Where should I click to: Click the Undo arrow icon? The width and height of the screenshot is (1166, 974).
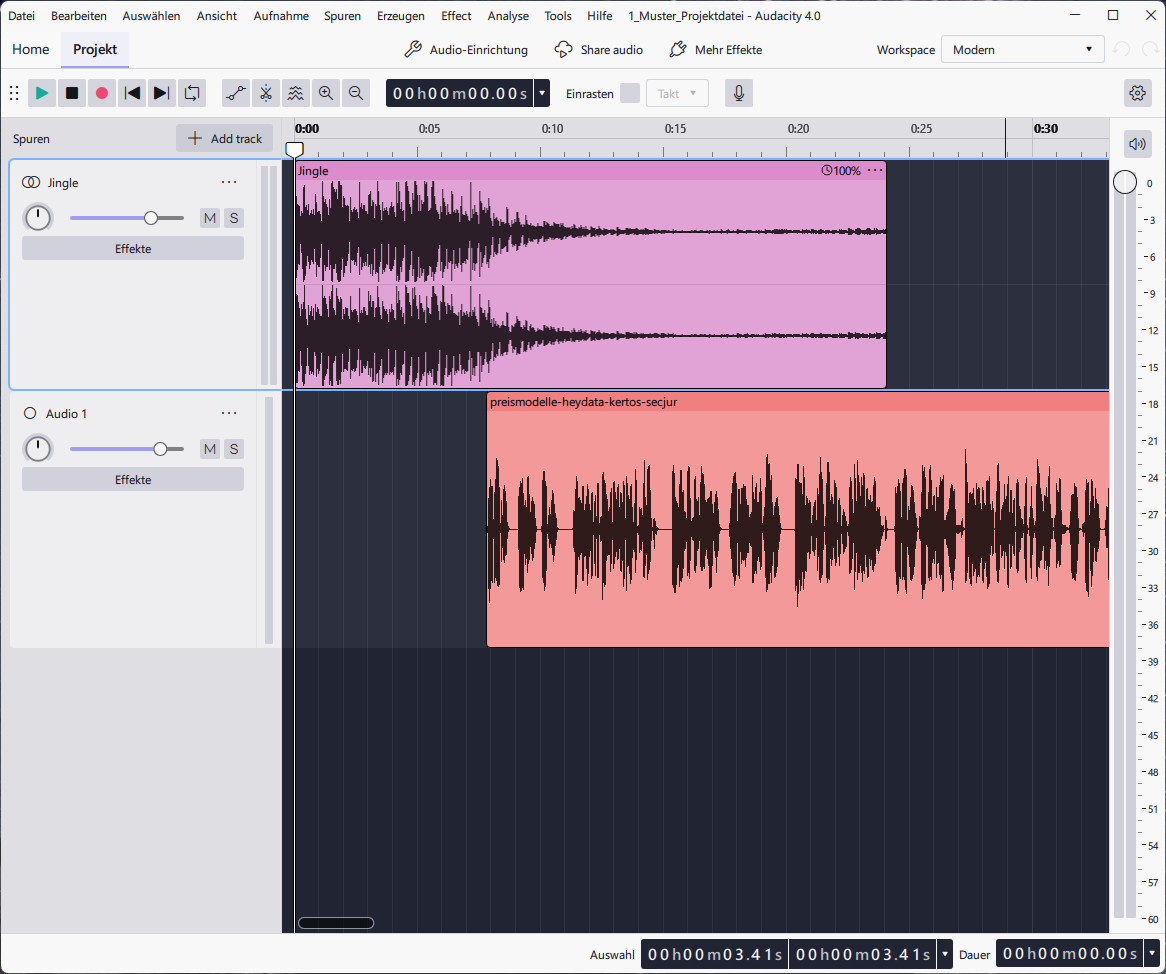coord(1121,49)
